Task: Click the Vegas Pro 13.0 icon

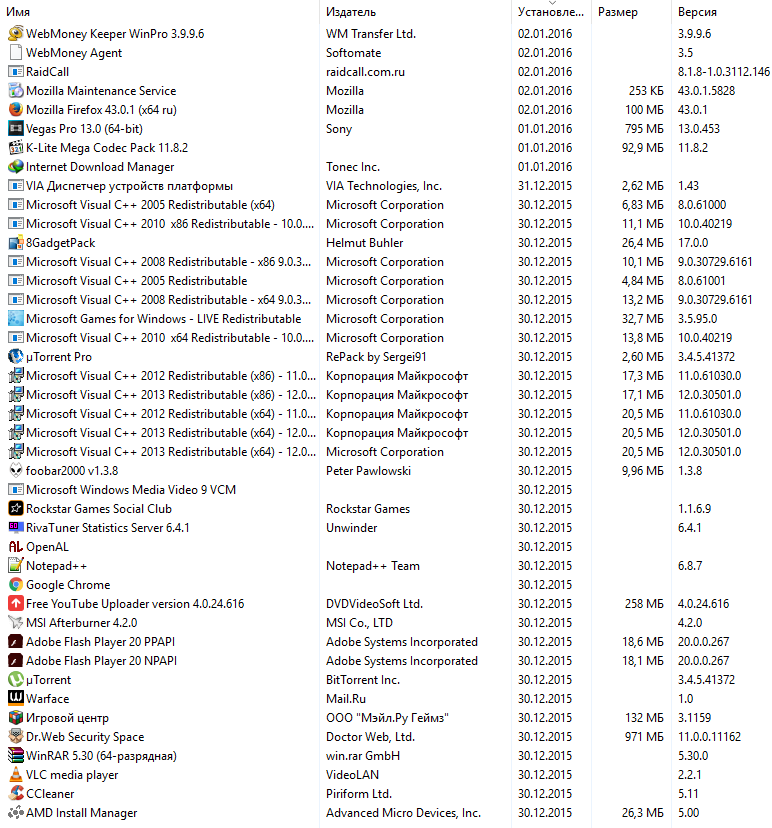Action: pos(16,128)
